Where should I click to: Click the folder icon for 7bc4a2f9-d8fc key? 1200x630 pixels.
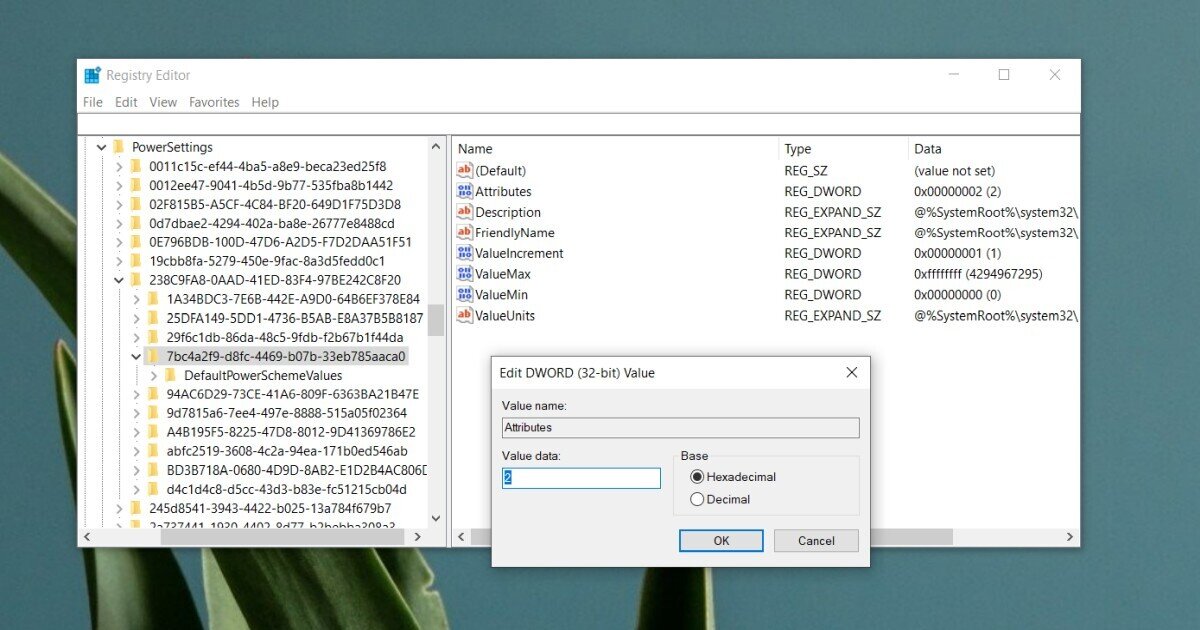pos(153,356)
